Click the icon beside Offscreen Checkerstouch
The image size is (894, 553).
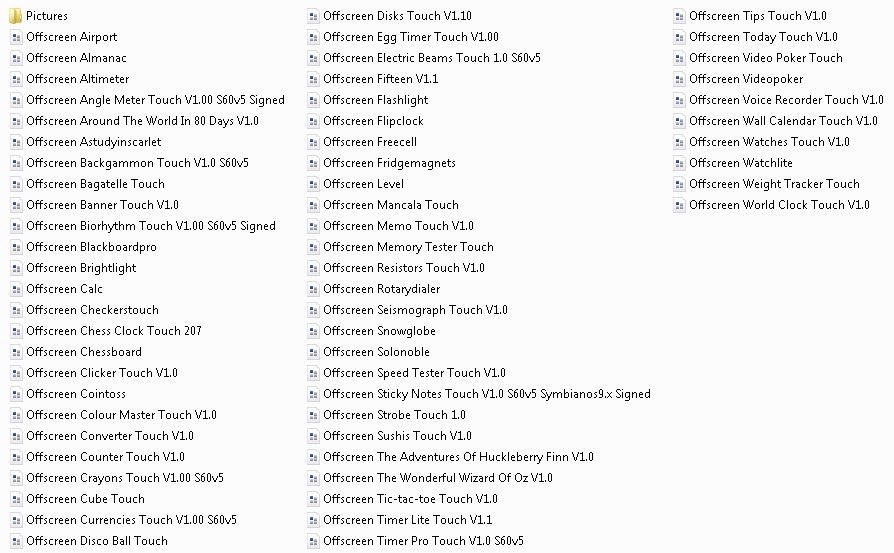[x=16, y=310]
